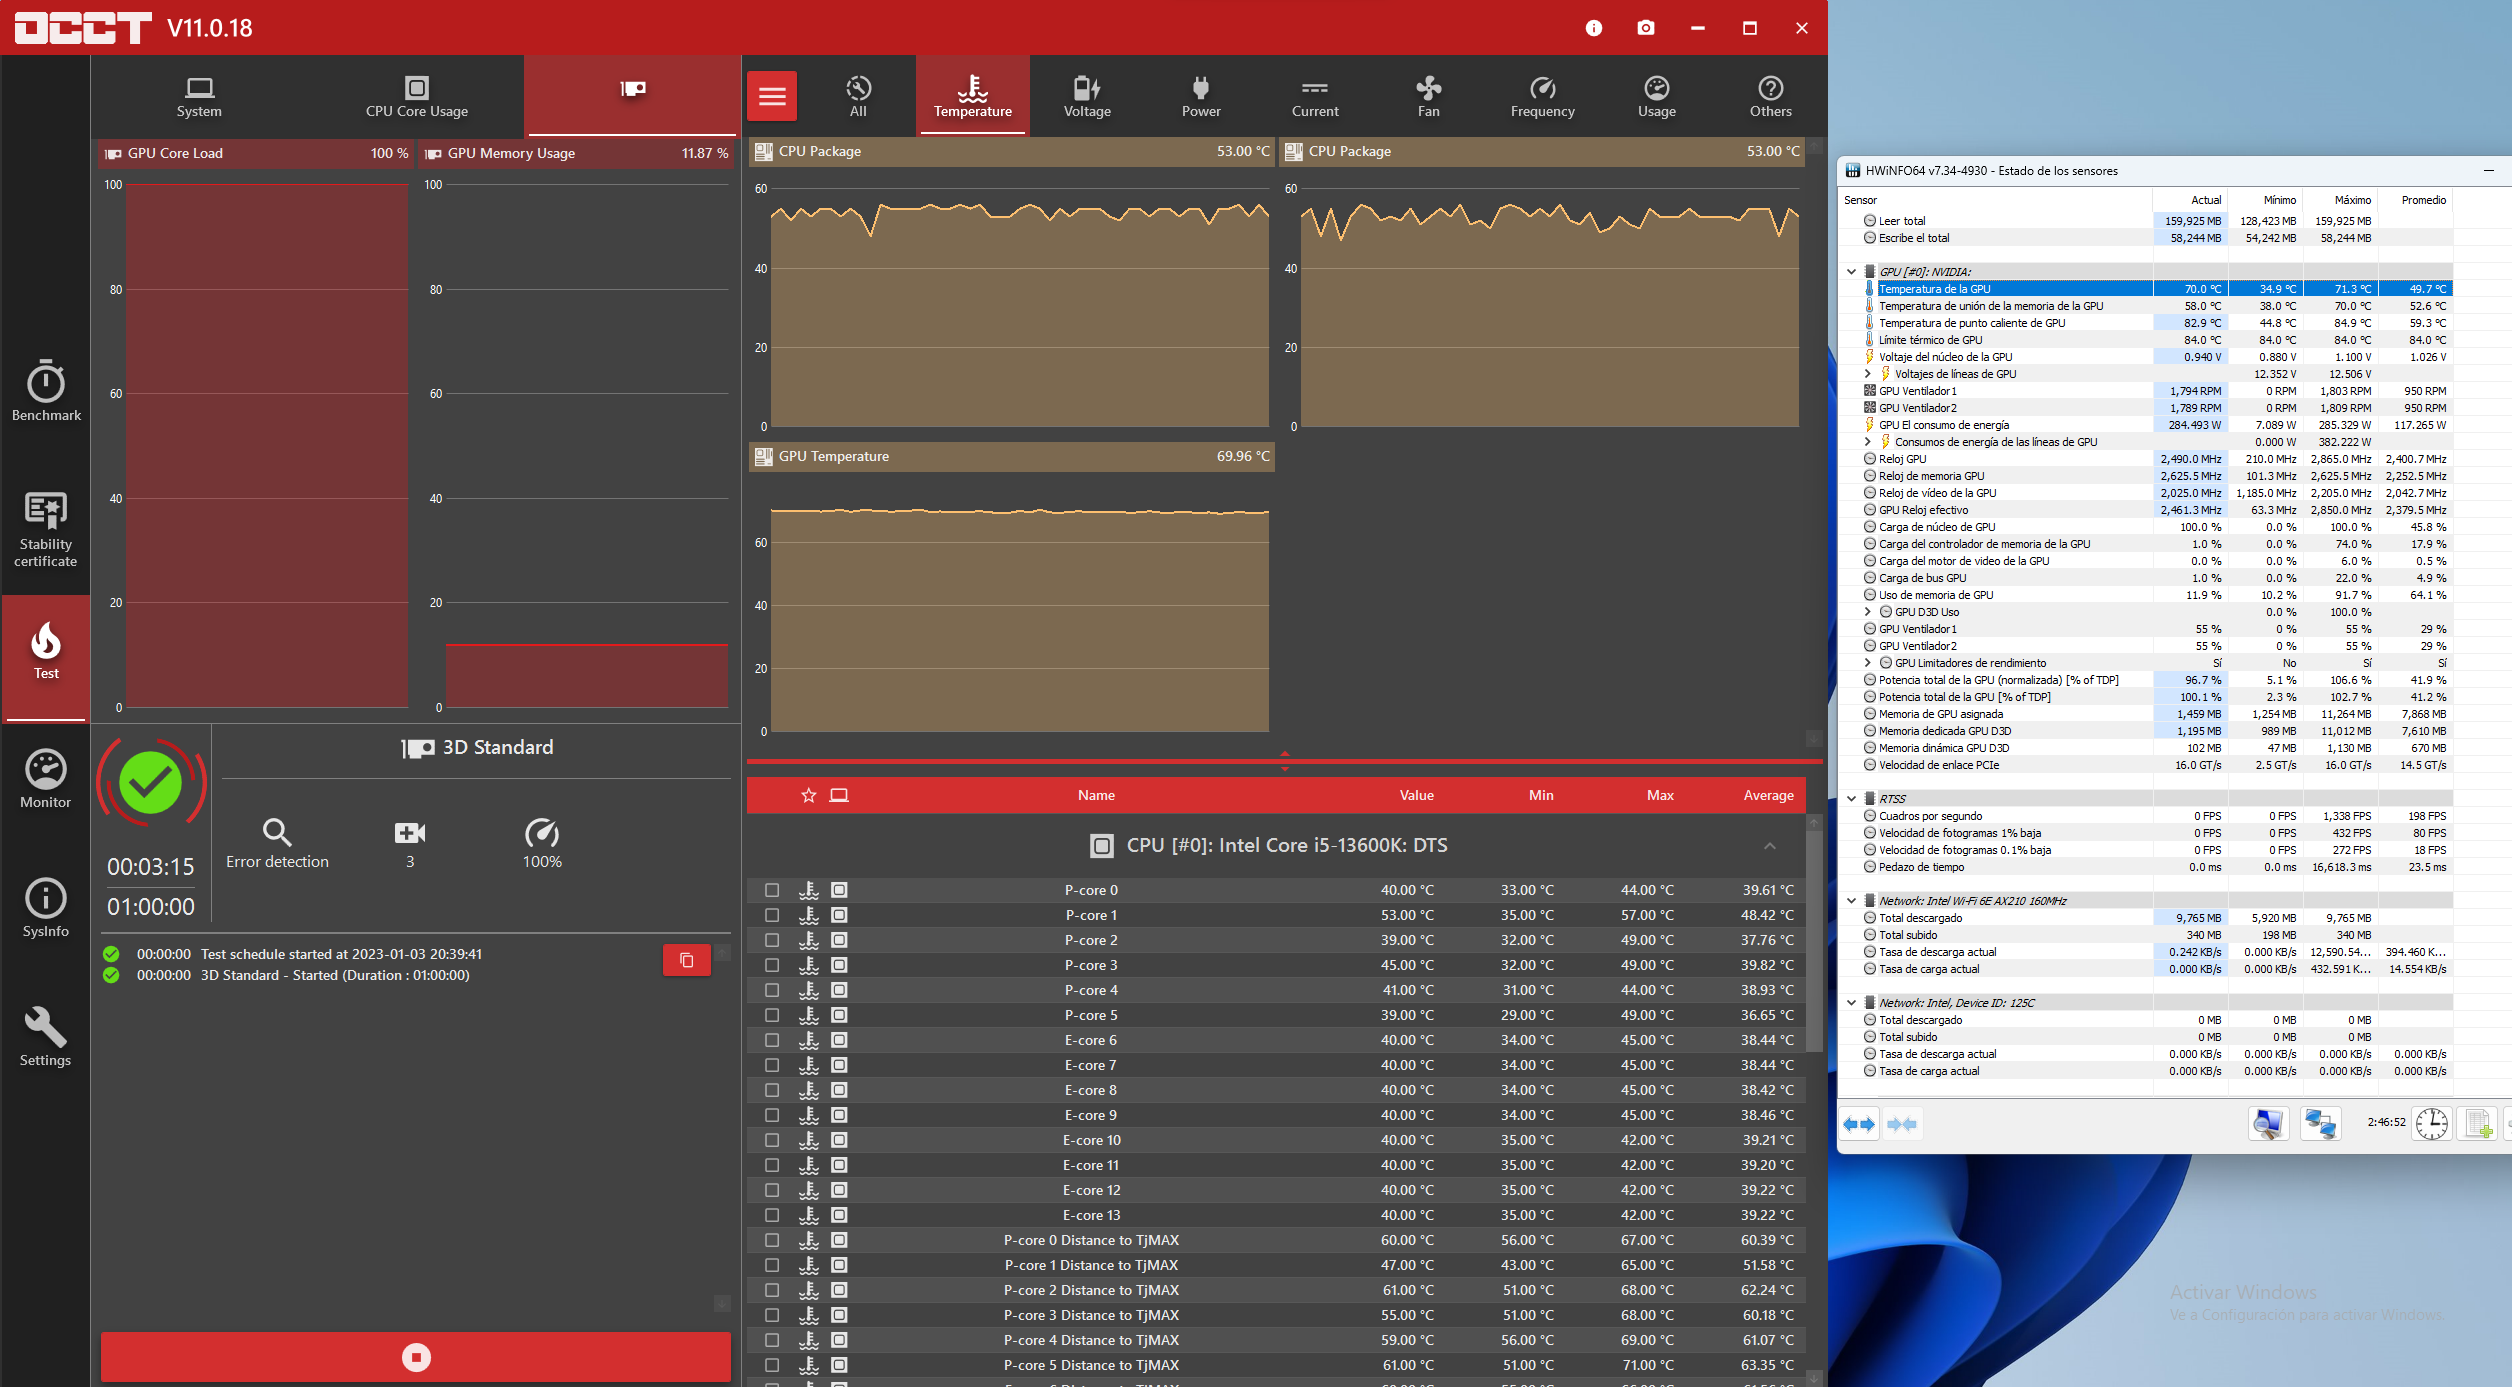Click the red panel splitter handle arrows
Image resolution: width=2512 pixels, height=1387 pixels.
[1285, 761]
